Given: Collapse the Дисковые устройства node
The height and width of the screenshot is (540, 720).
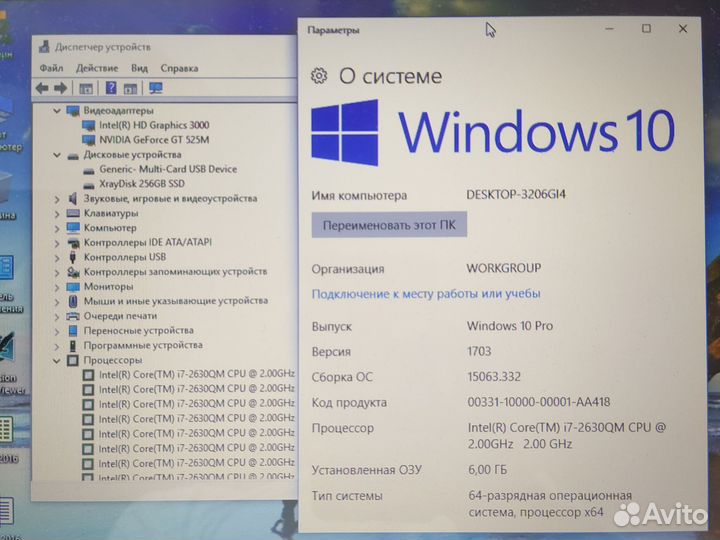Looking at the screenshot, I should pos(57,155).
